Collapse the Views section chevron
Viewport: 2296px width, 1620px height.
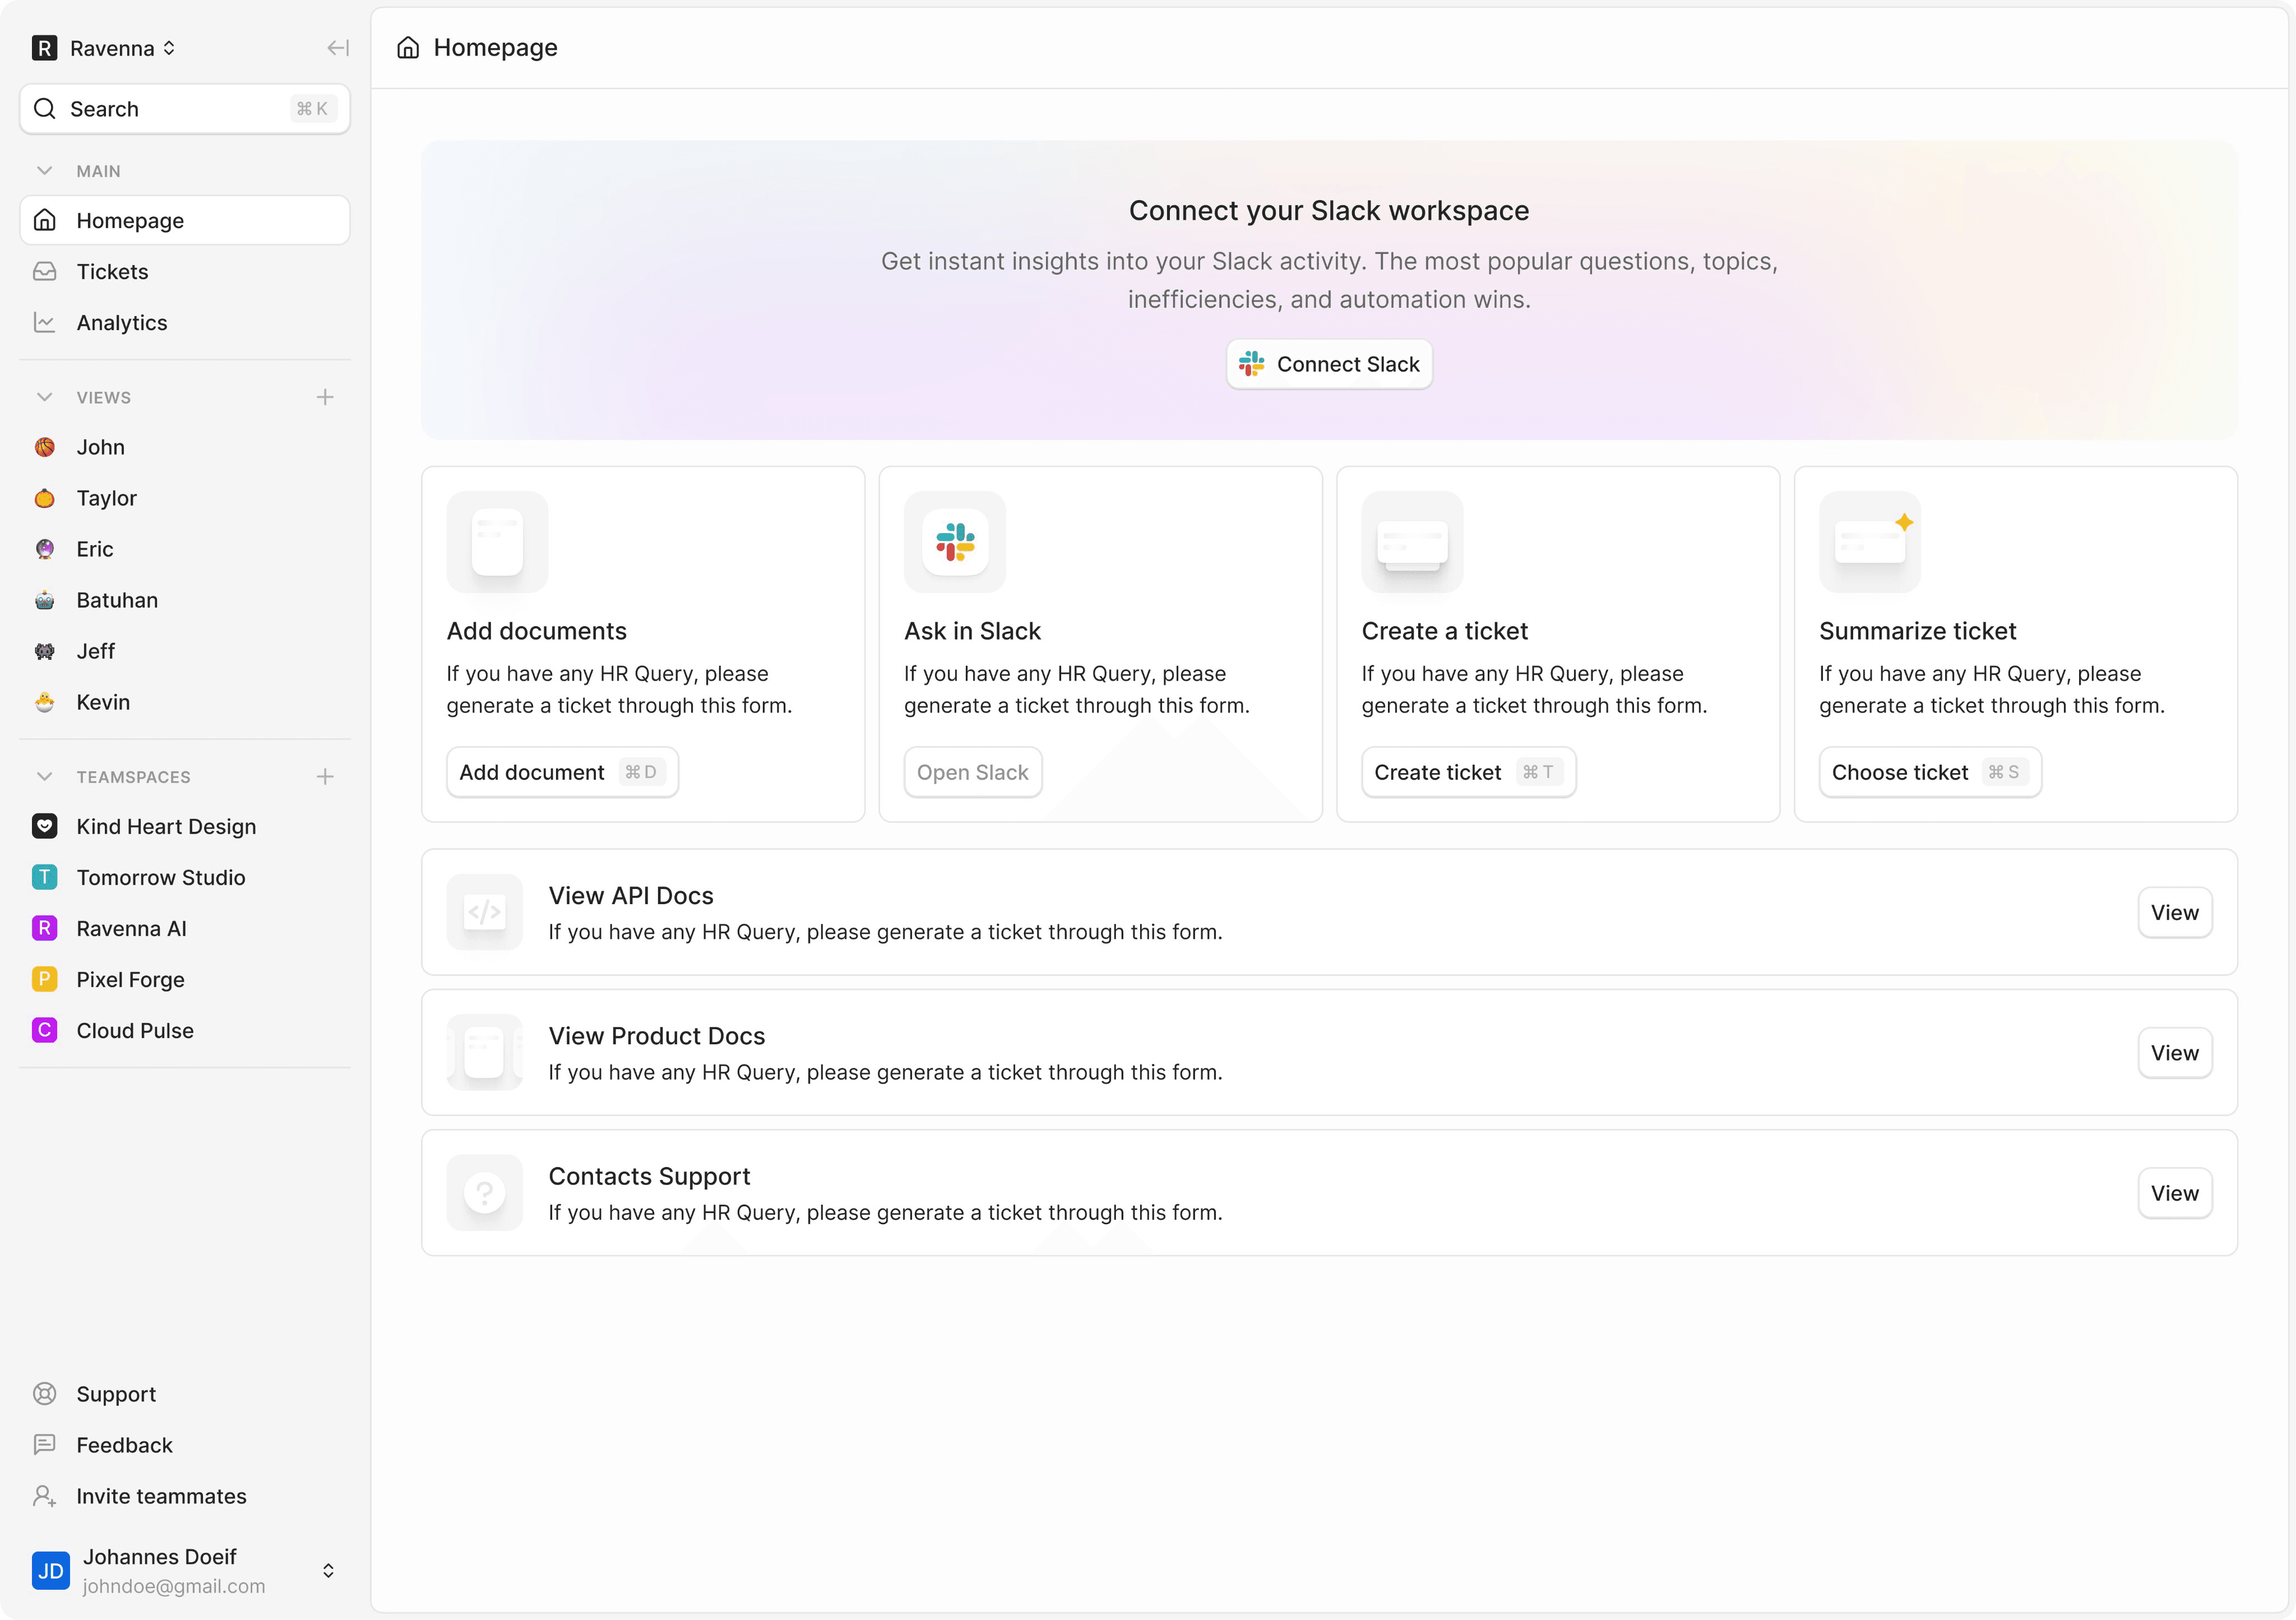coord(44,397)
